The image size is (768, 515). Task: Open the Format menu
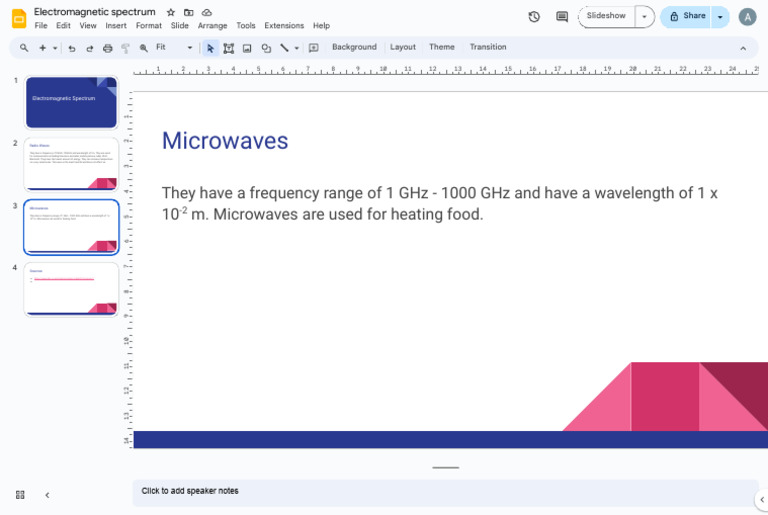148,25
